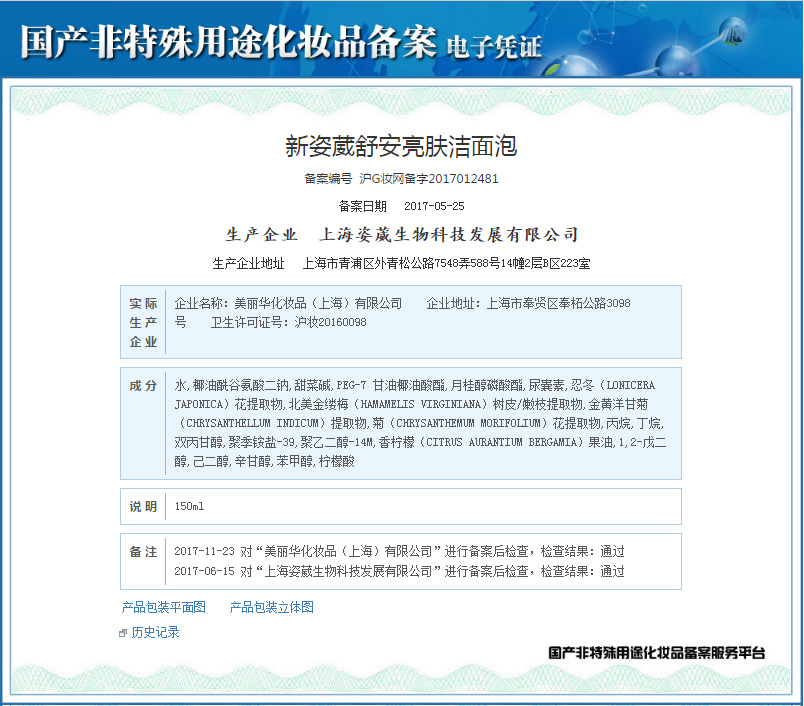Open the 产品包装立体图 link

tap(271, 607)
